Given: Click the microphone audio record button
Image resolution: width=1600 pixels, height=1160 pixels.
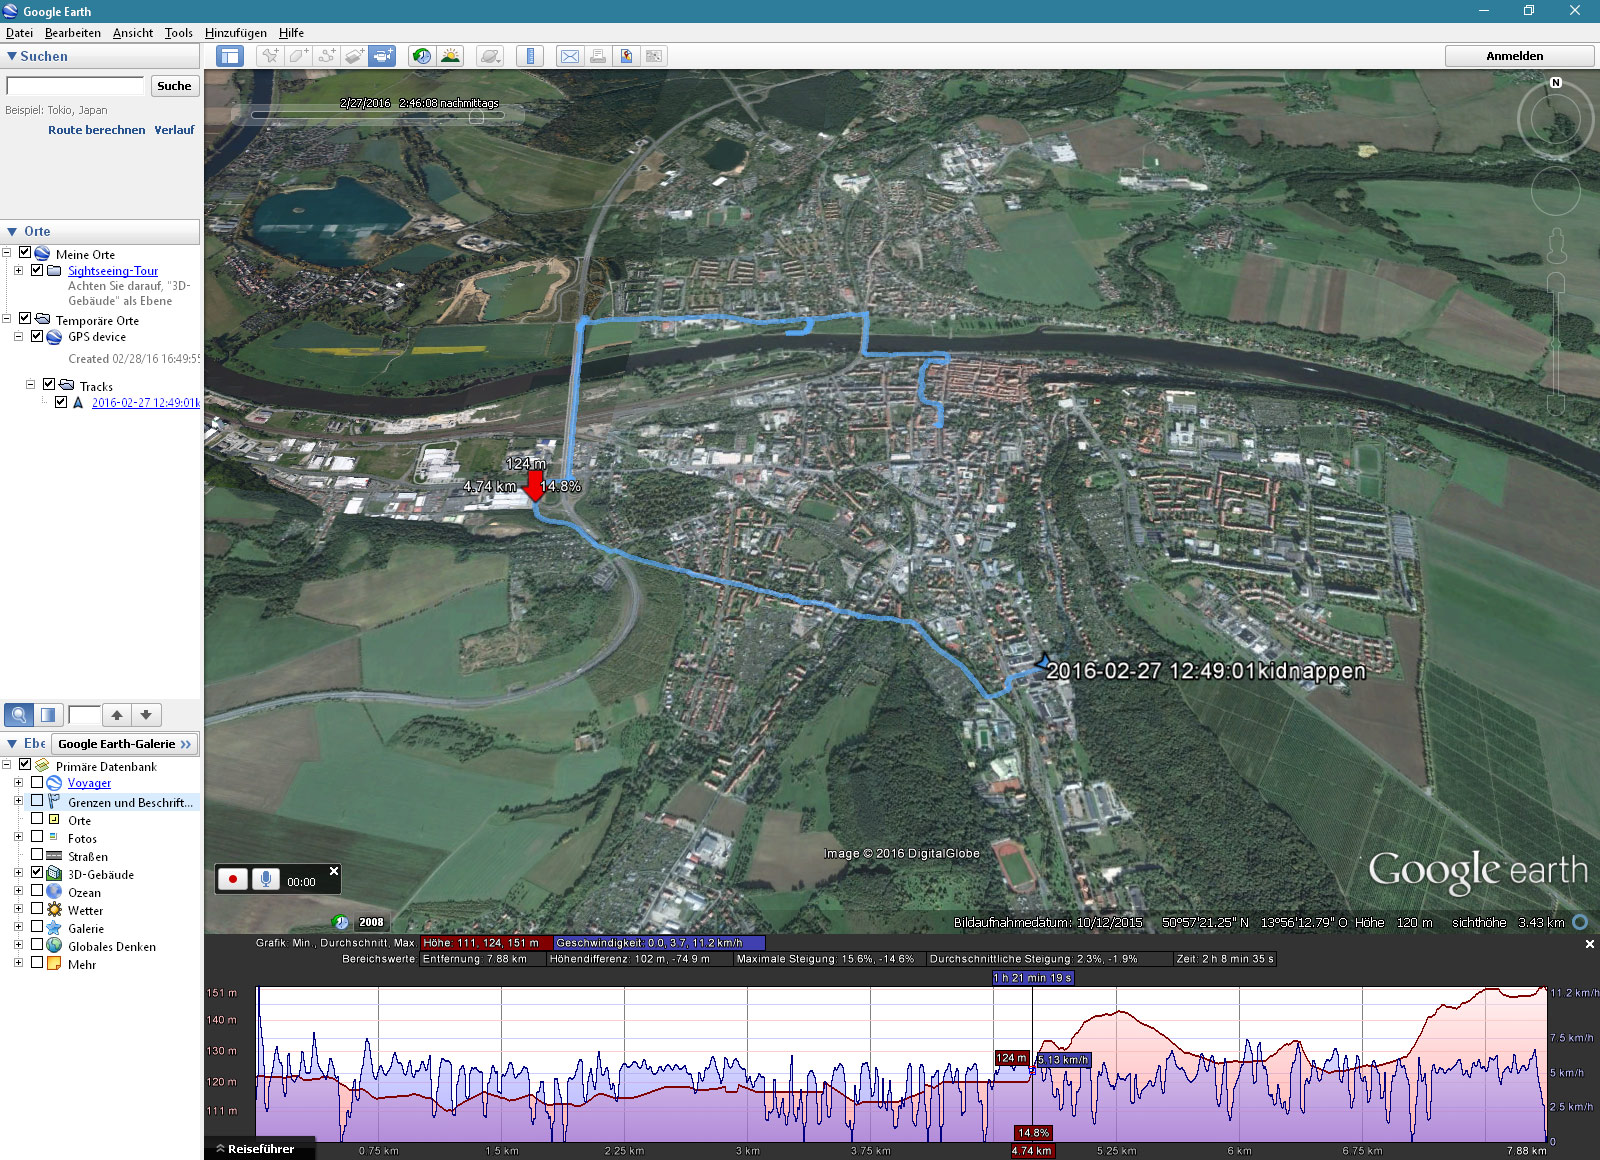Looking at the screenshot, I should 265,879.
